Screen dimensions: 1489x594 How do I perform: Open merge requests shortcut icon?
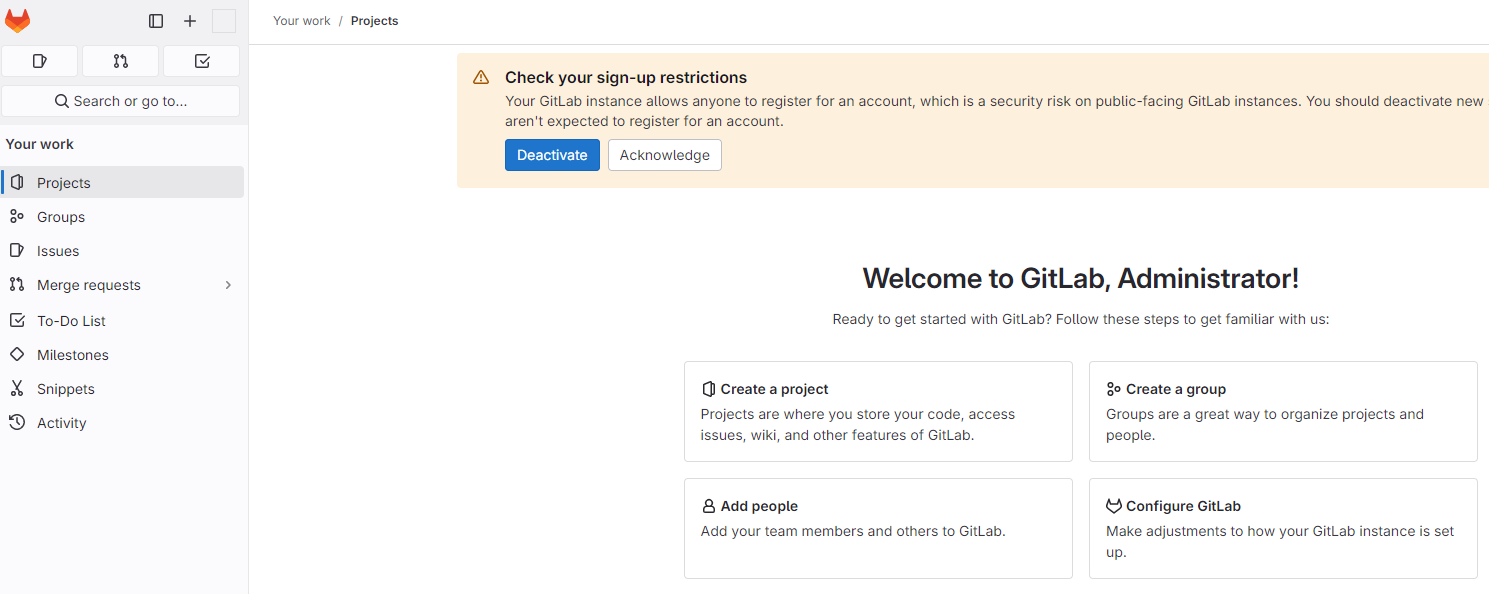tap(121, 61)
